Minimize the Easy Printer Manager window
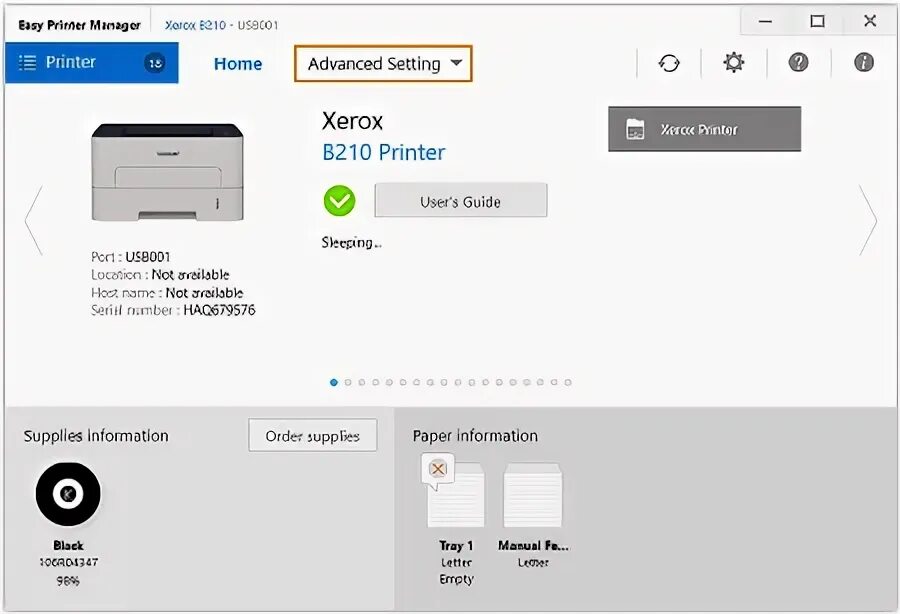Image resolution: width=900 pixels, height=614 pixels. [765, 22]
